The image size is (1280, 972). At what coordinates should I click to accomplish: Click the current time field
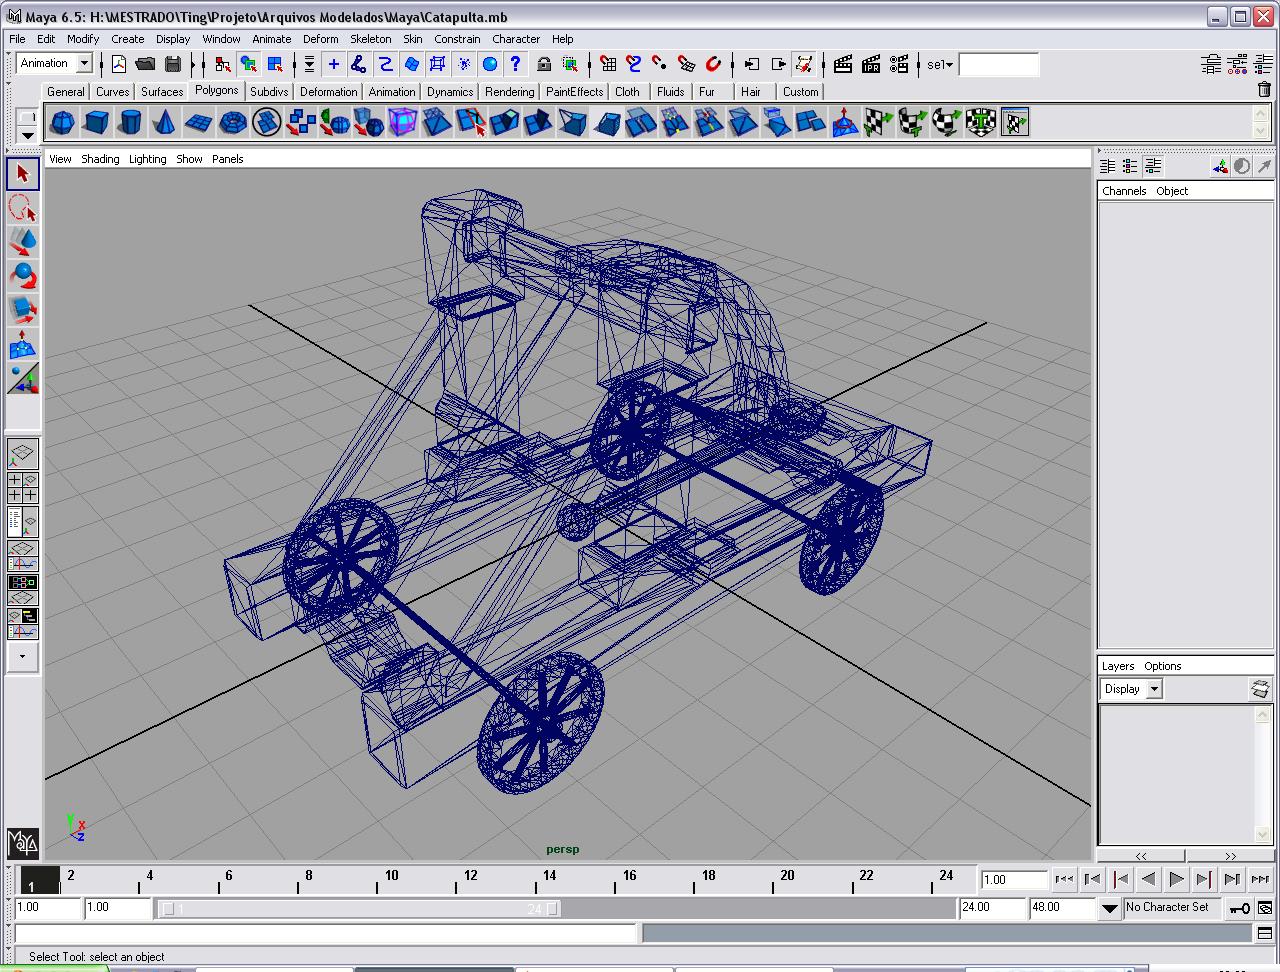coord(1014,880)
